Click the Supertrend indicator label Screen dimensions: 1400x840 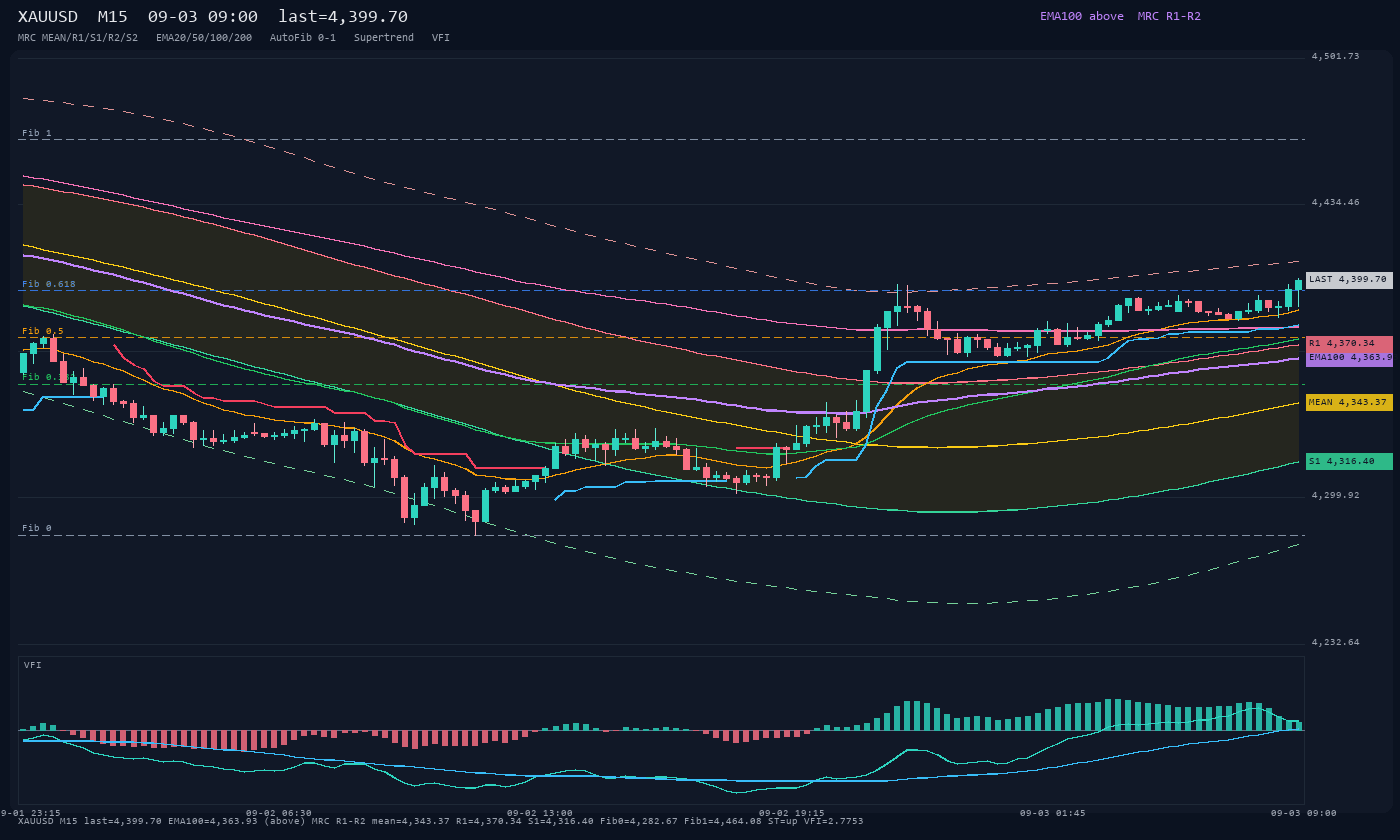[384, 37]
